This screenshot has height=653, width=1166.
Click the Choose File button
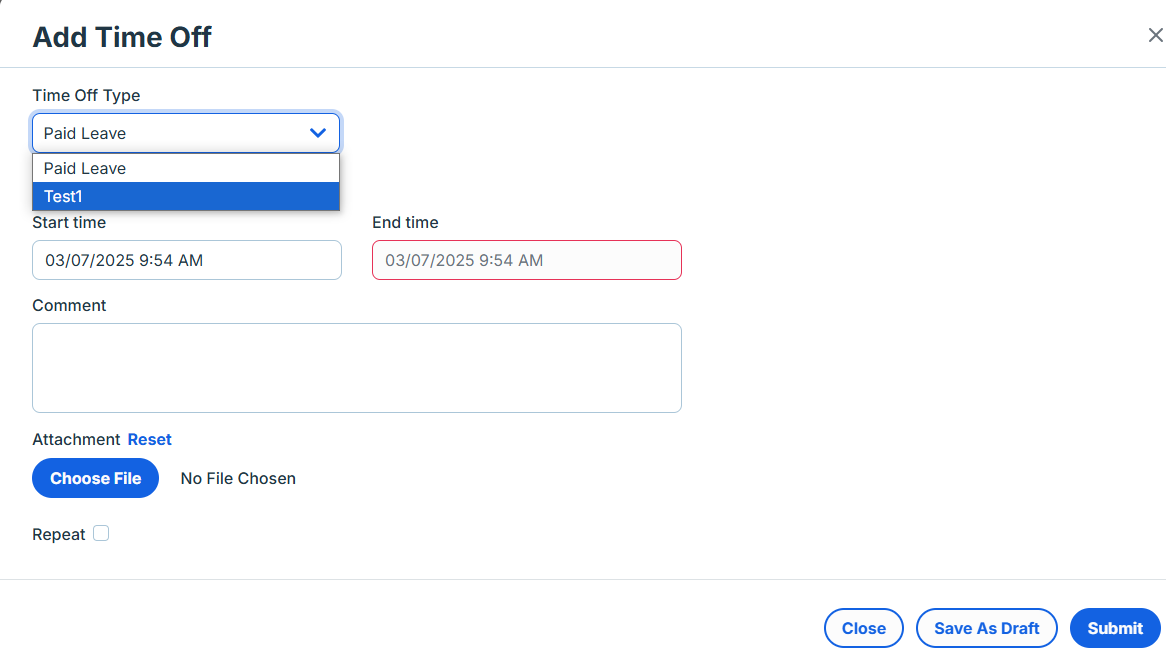pyautogui.click(x=95, y=478)
